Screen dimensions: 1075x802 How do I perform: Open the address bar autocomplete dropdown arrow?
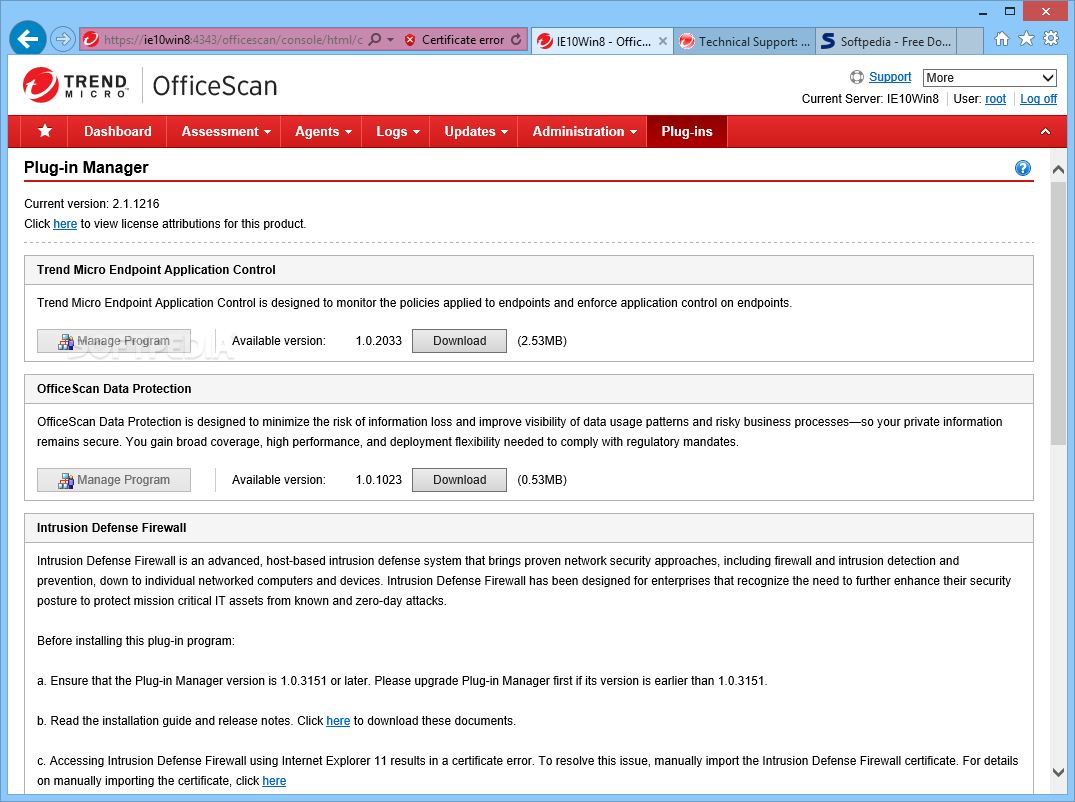pos(391,40)
